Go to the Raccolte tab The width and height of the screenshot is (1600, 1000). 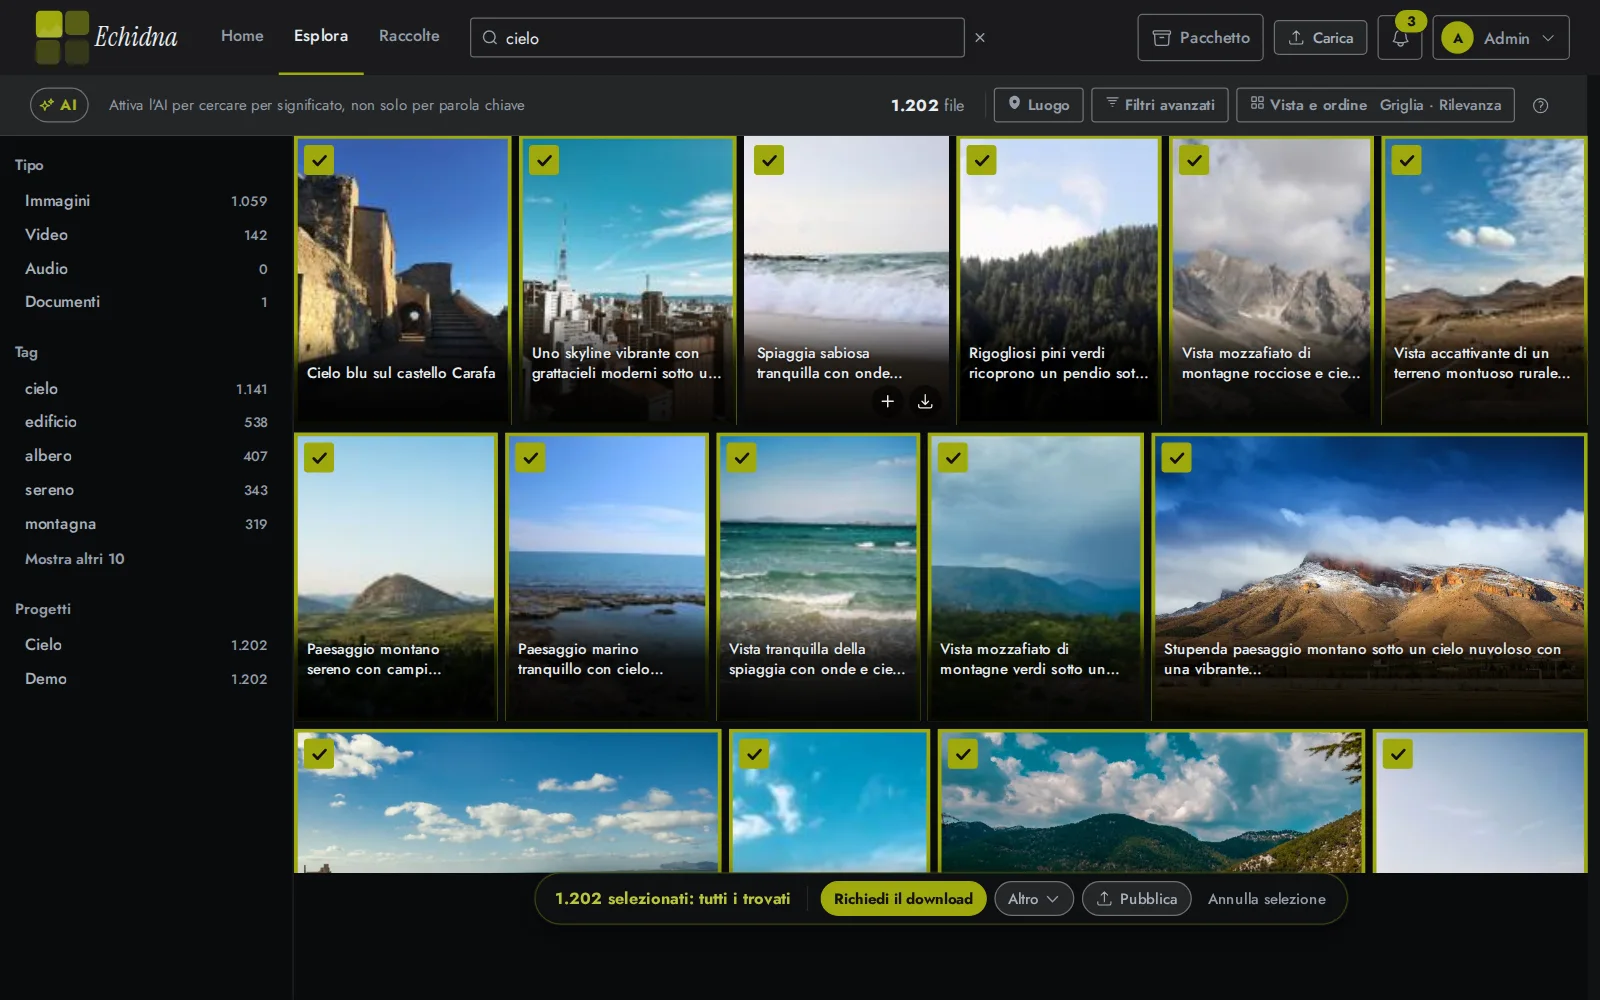coord(409,36)
